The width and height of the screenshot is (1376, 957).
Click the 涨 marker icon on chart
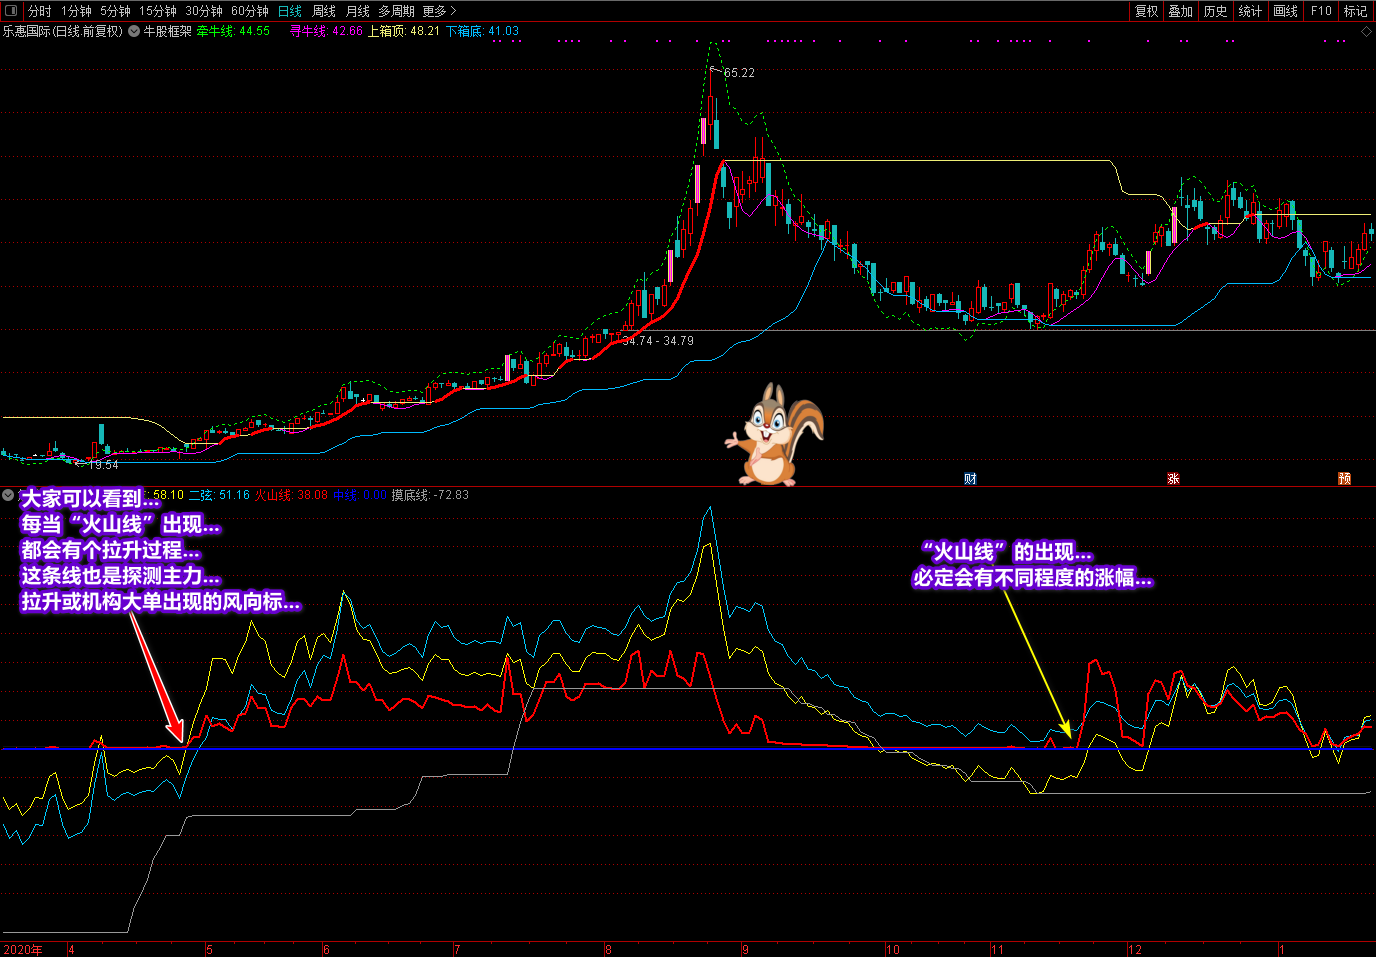pos(1173,479)
